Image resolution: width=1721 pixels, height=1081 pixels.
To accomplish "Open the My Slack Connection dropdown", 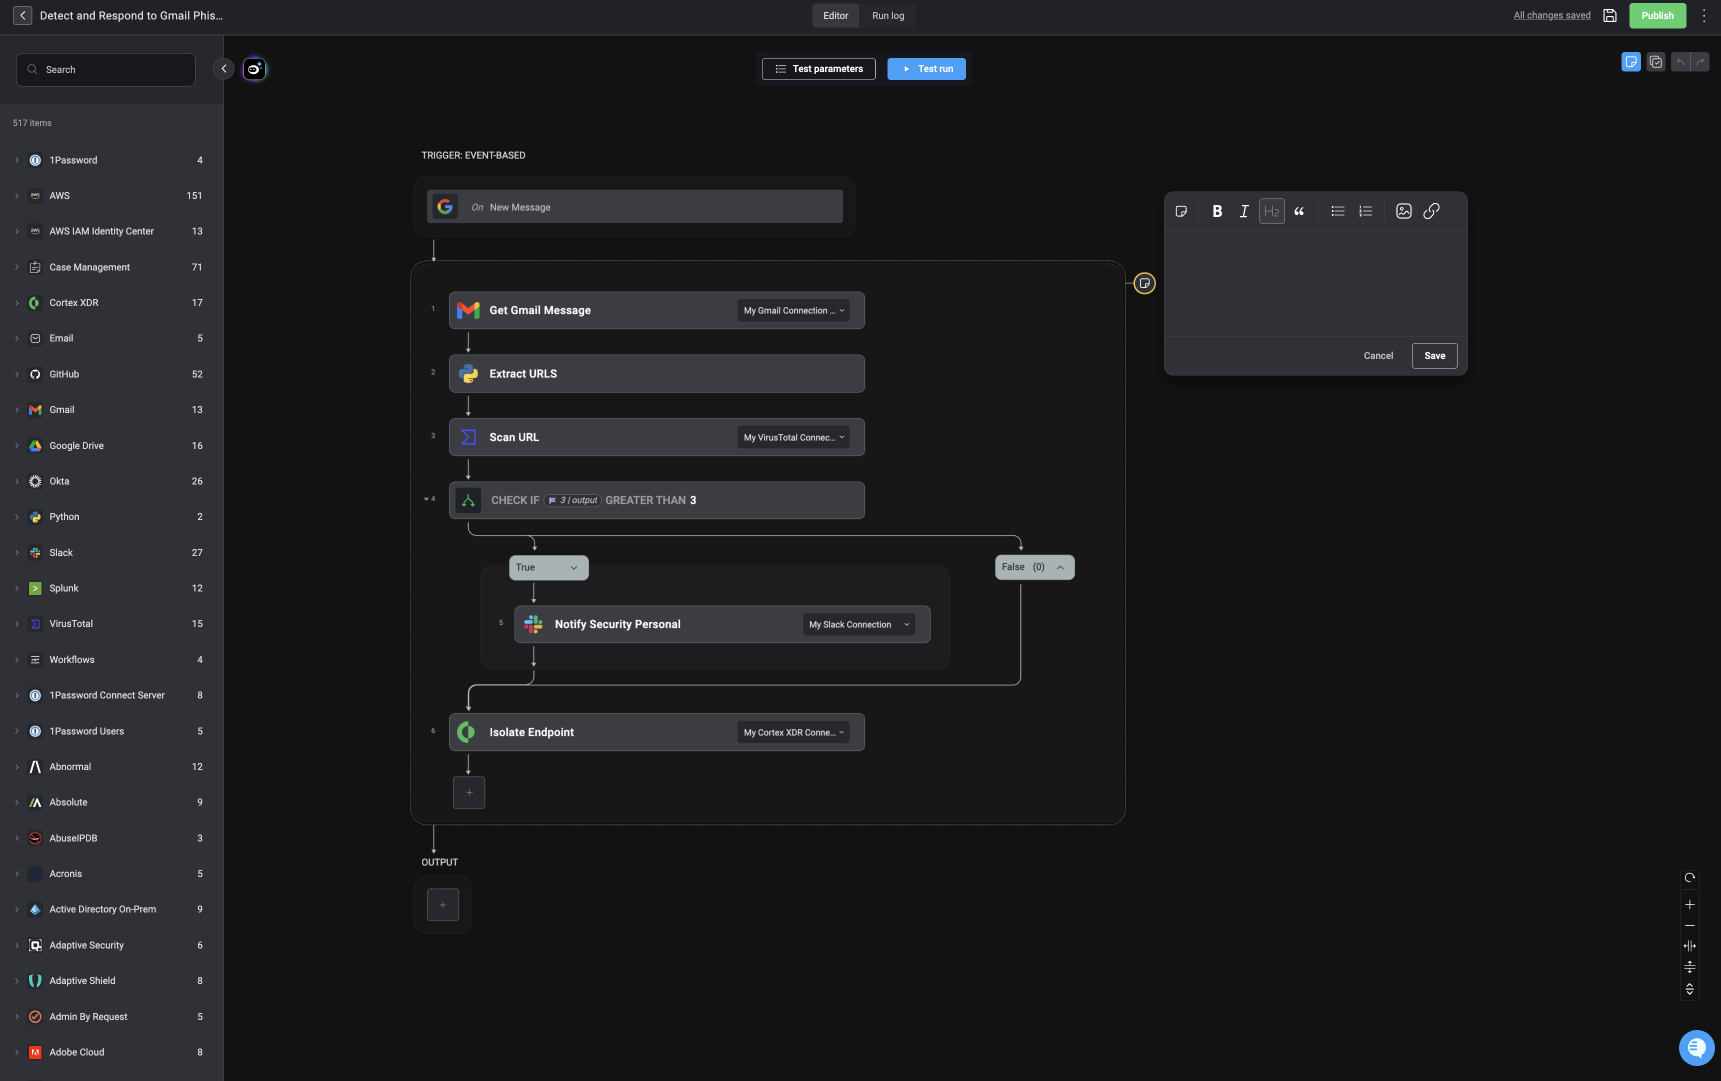I will pos(859,624).
